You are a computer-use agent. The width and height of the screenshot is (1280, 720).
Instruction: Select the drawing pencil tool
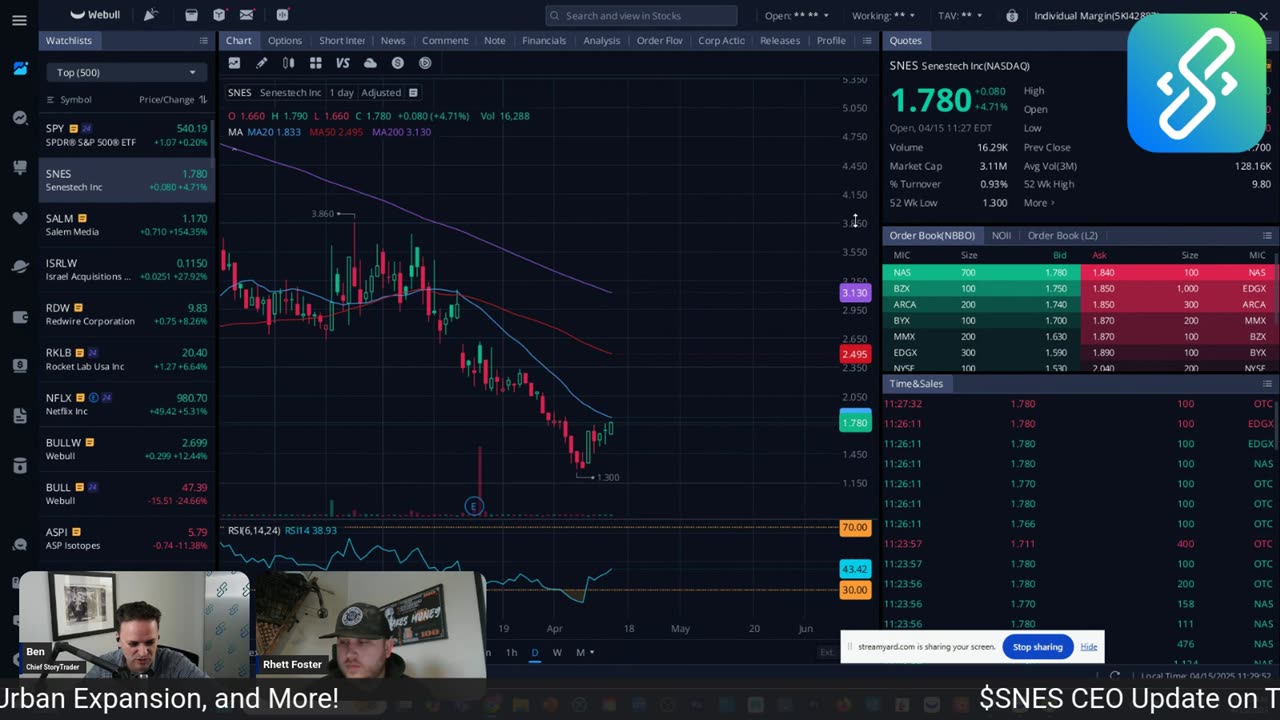coord(261,63)
